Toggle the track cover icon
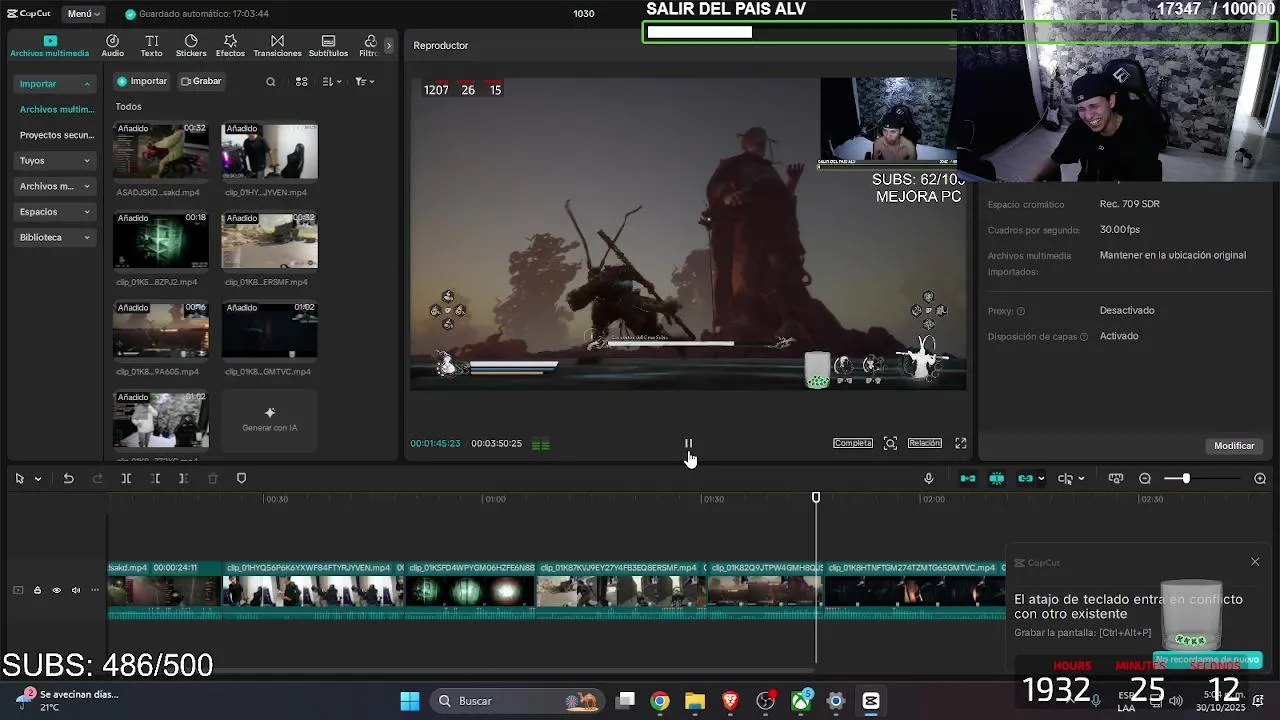This screenshot has width=1280, height=720. coord(18,590)
